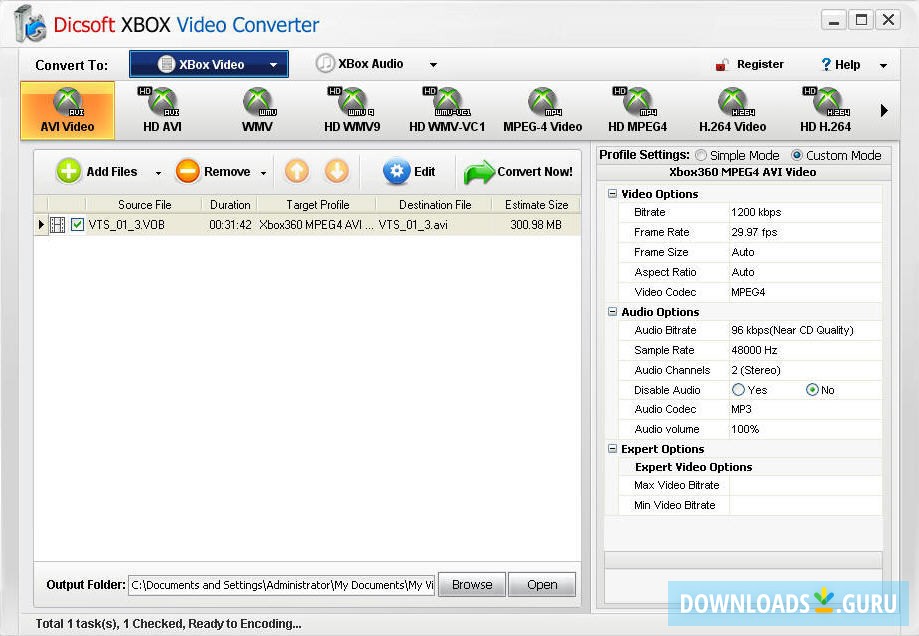Click the Min Video Bitrate value field
The width and height of the screenshot is (919, 636).
(805, 505)
